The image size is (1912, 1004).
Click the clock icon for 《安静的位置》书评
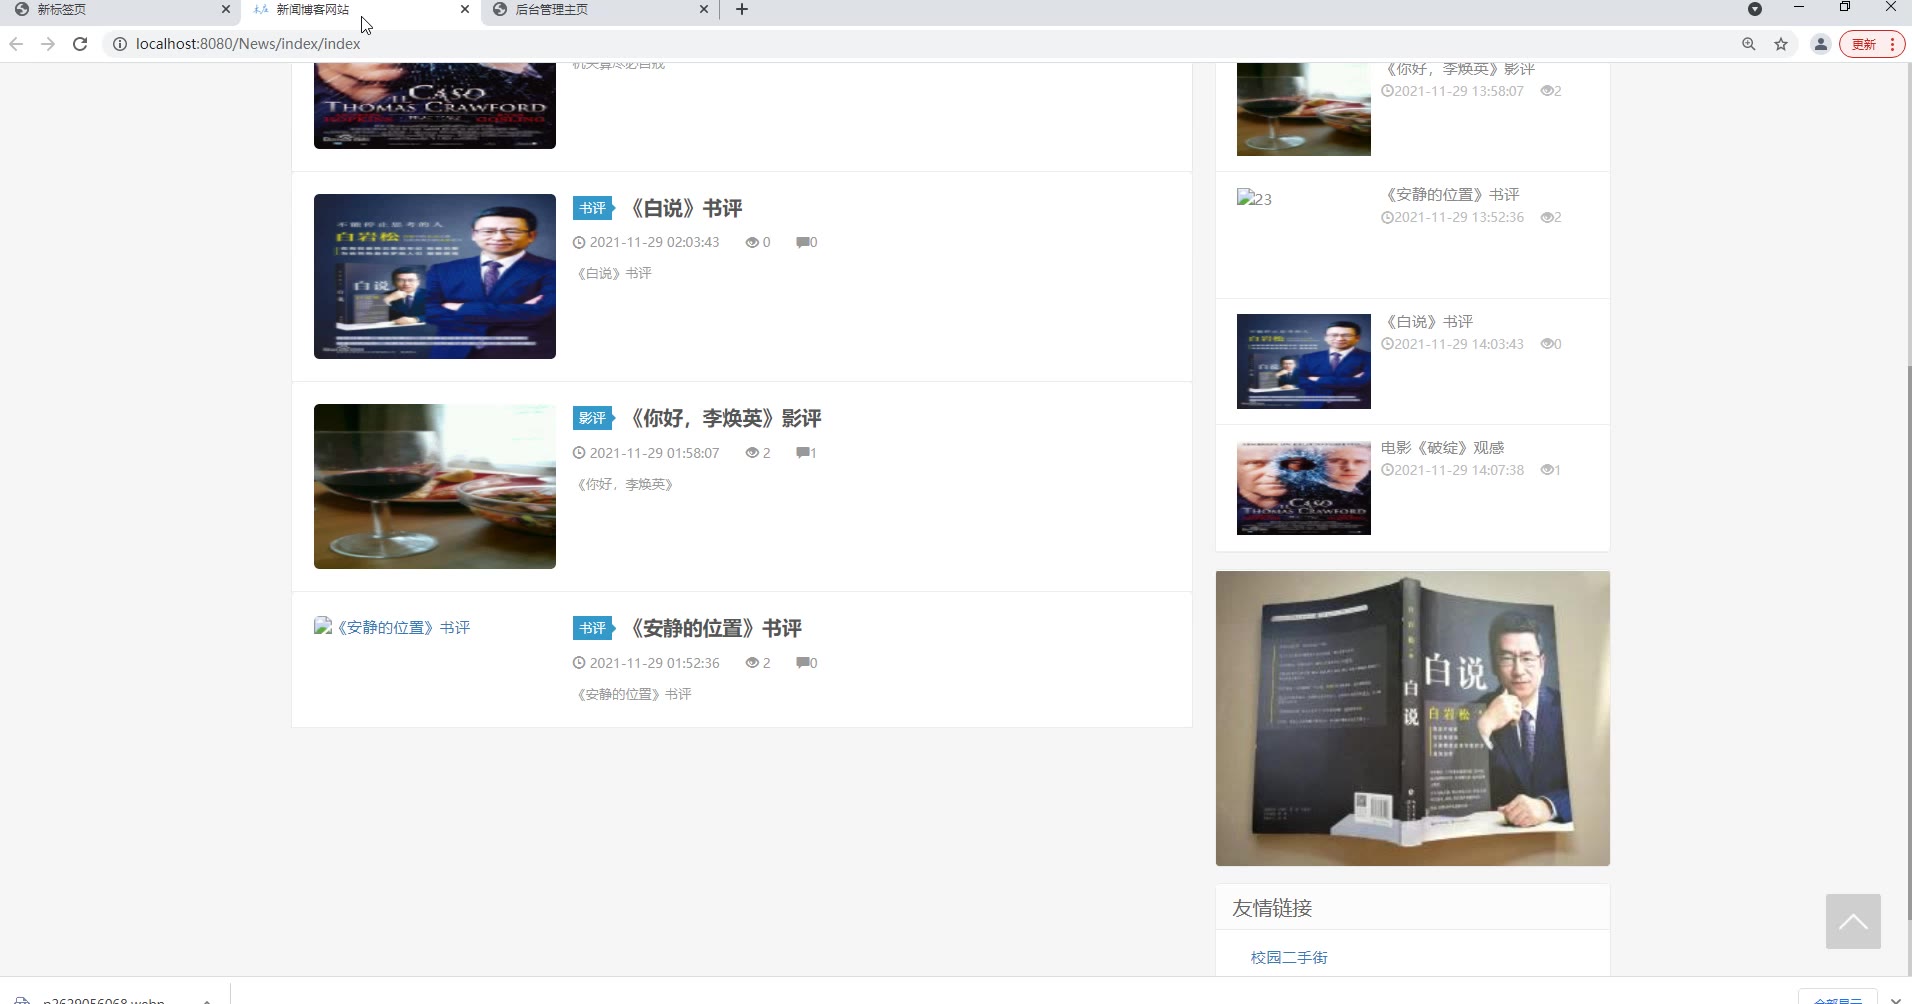(x=579, y=663)
